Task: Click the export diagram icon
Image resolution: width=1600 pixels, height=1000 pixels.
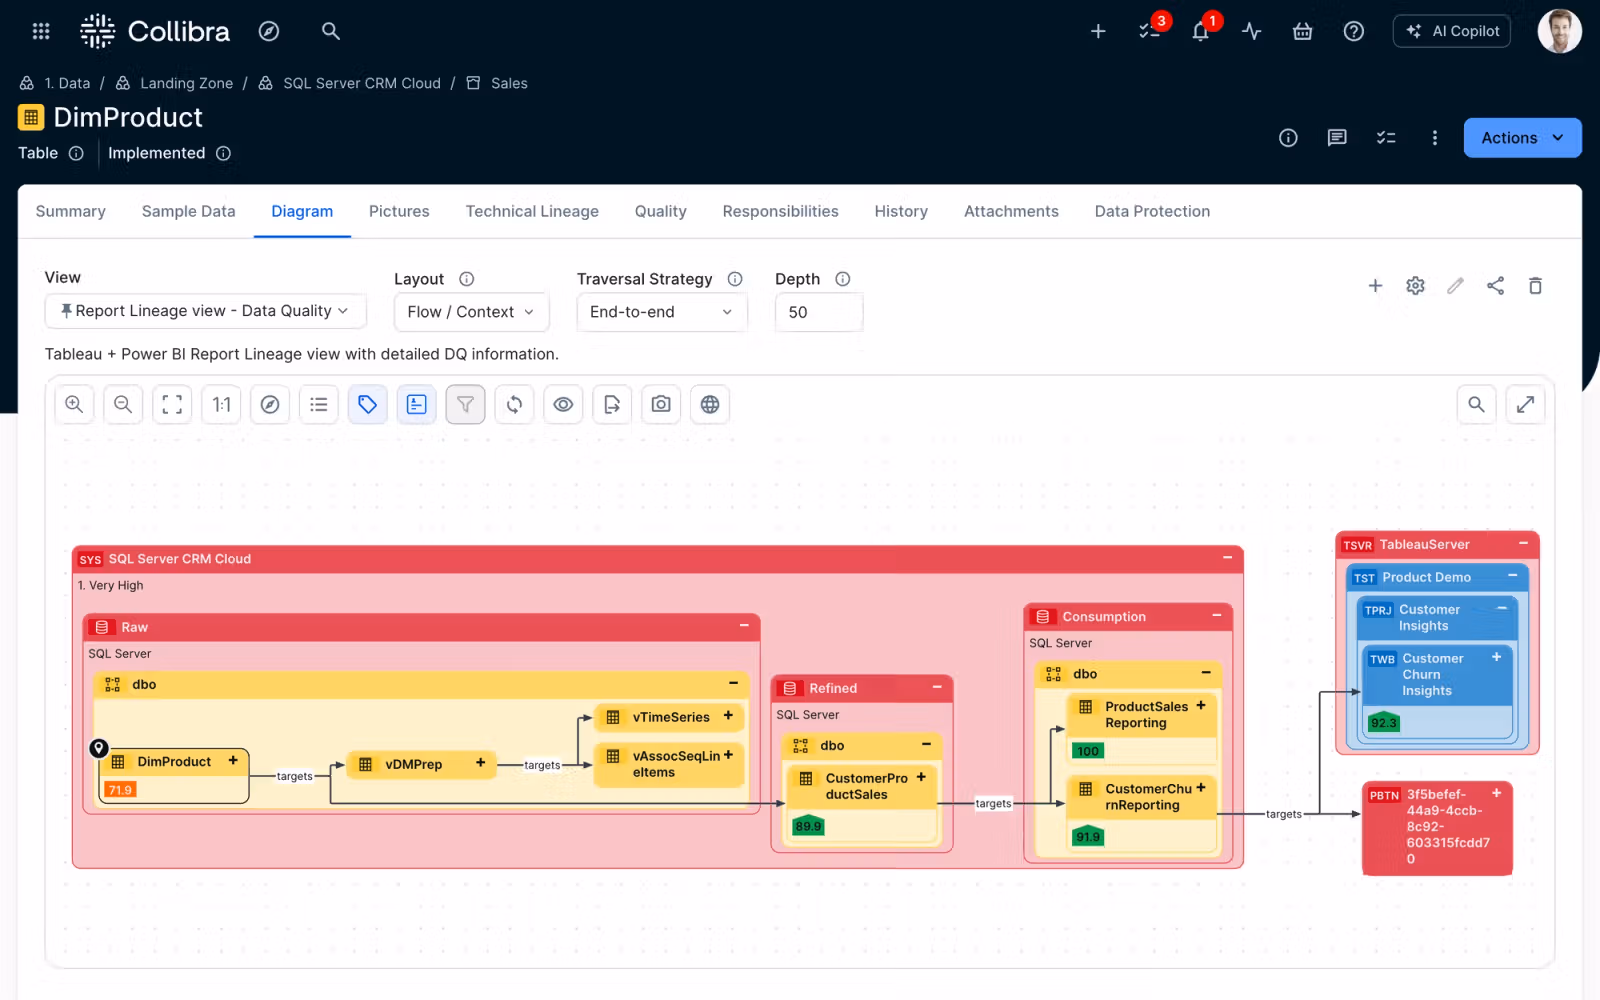Action: (x=612, y=405)
